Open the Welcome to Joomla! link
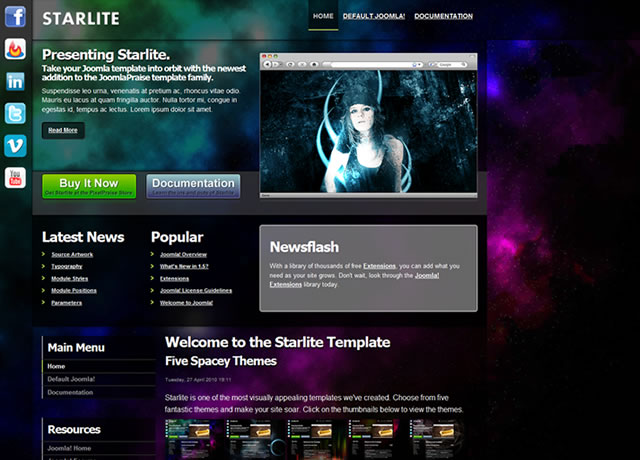 186,303
